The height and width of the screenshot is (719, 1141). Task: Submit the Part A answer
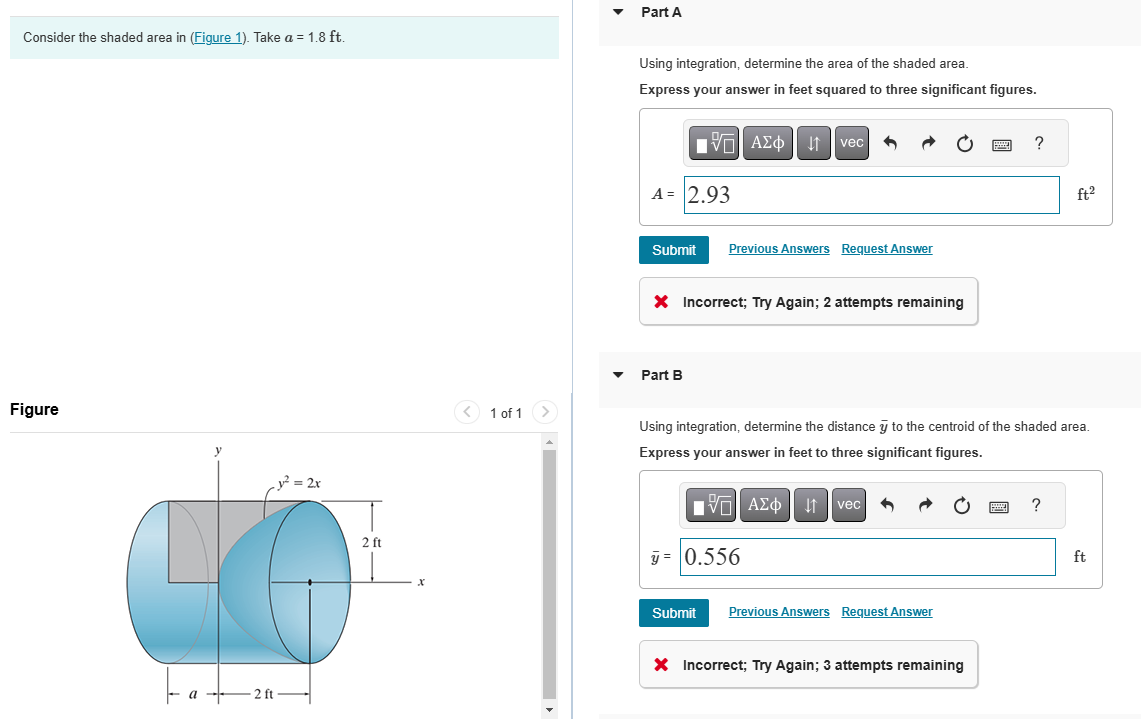point(673,250)
